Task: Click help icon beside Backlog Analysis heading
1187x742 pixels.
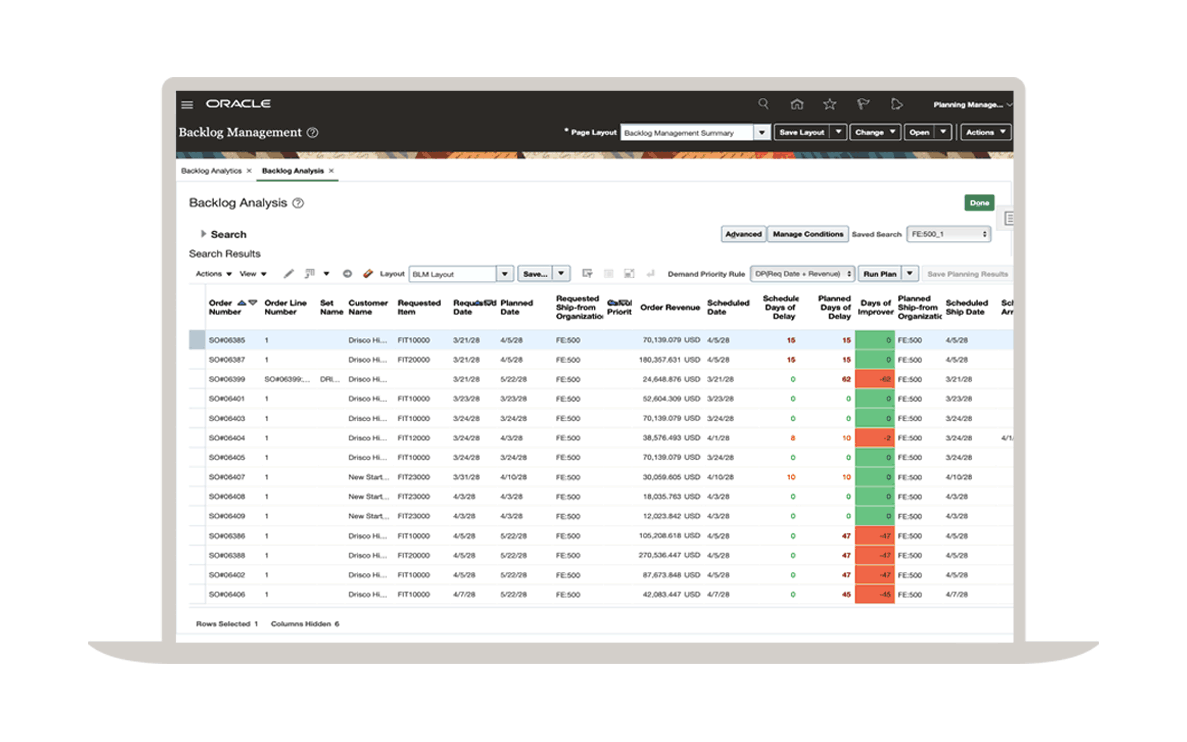Action: click(298, 203)
